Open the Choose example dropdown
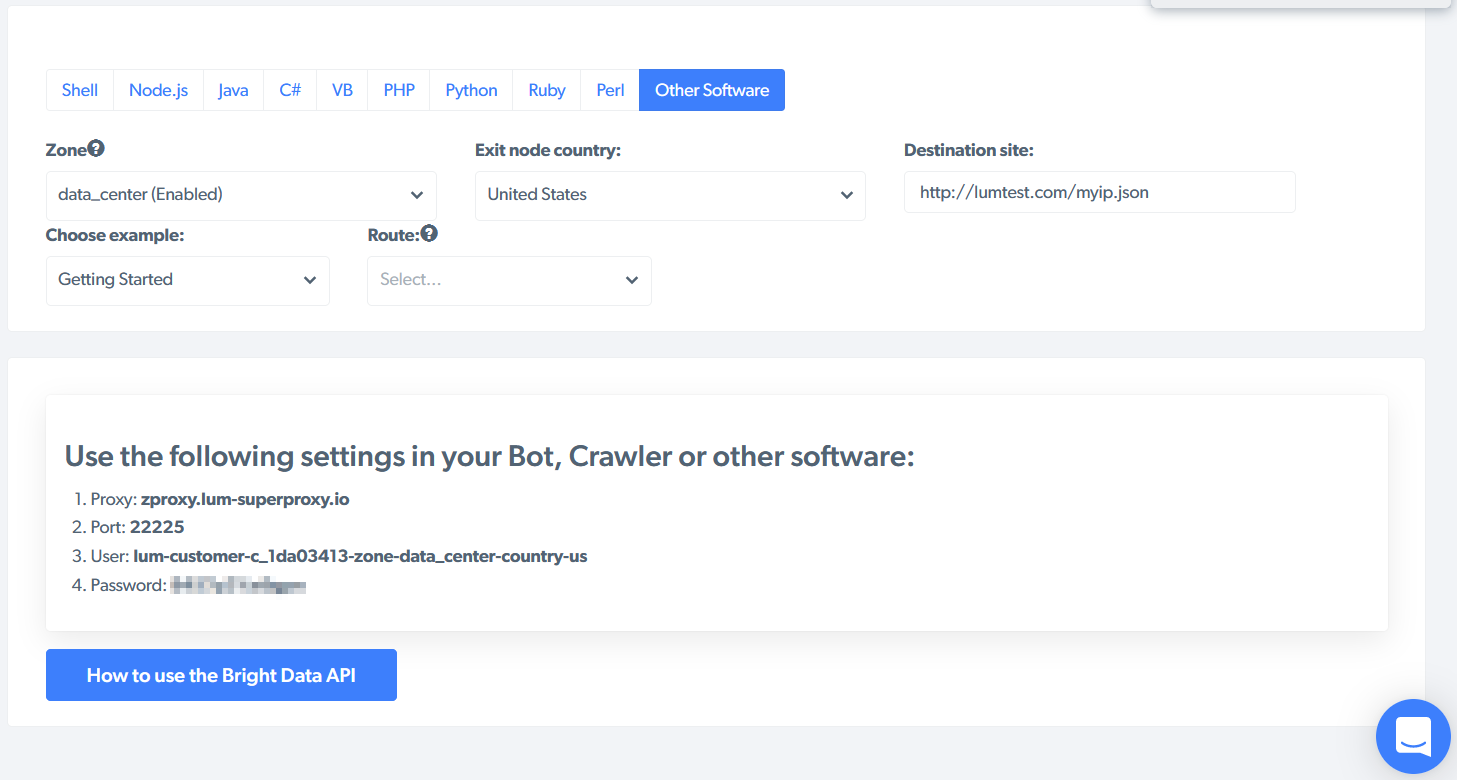The width and height of the screenshot is (1457, 780). point(188,280)
